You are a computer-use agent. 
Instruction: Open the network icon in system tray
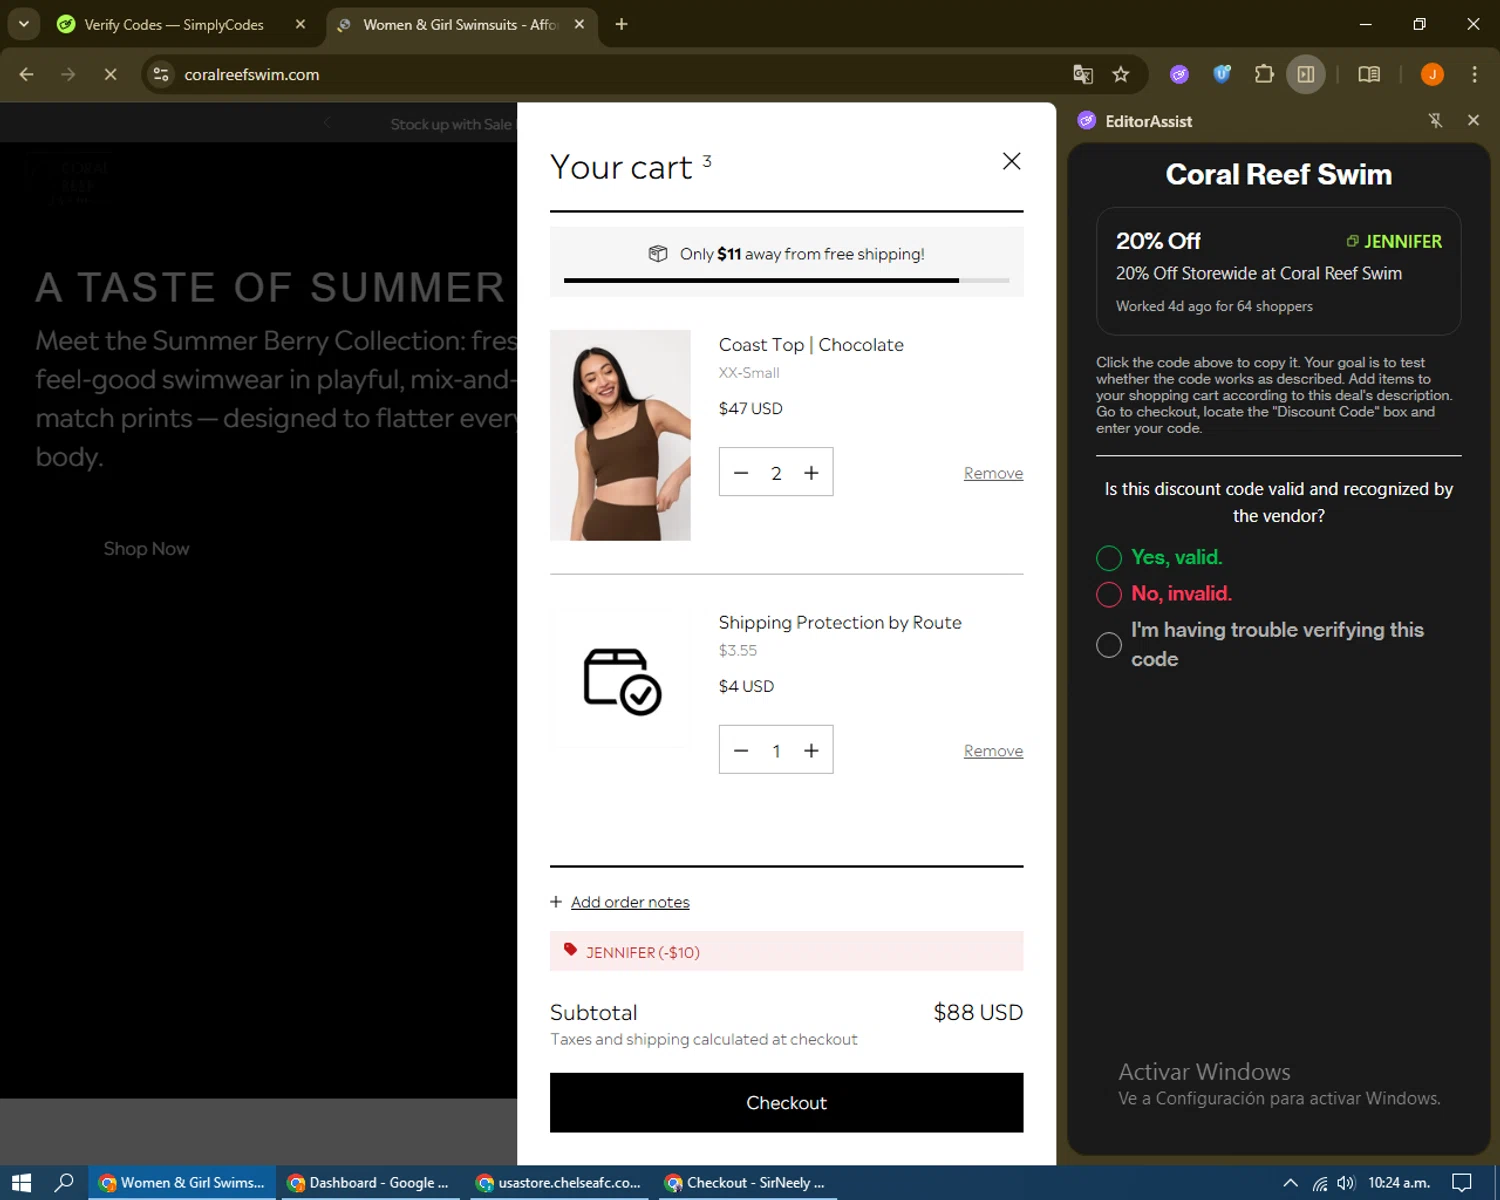coord(1320,1183)
